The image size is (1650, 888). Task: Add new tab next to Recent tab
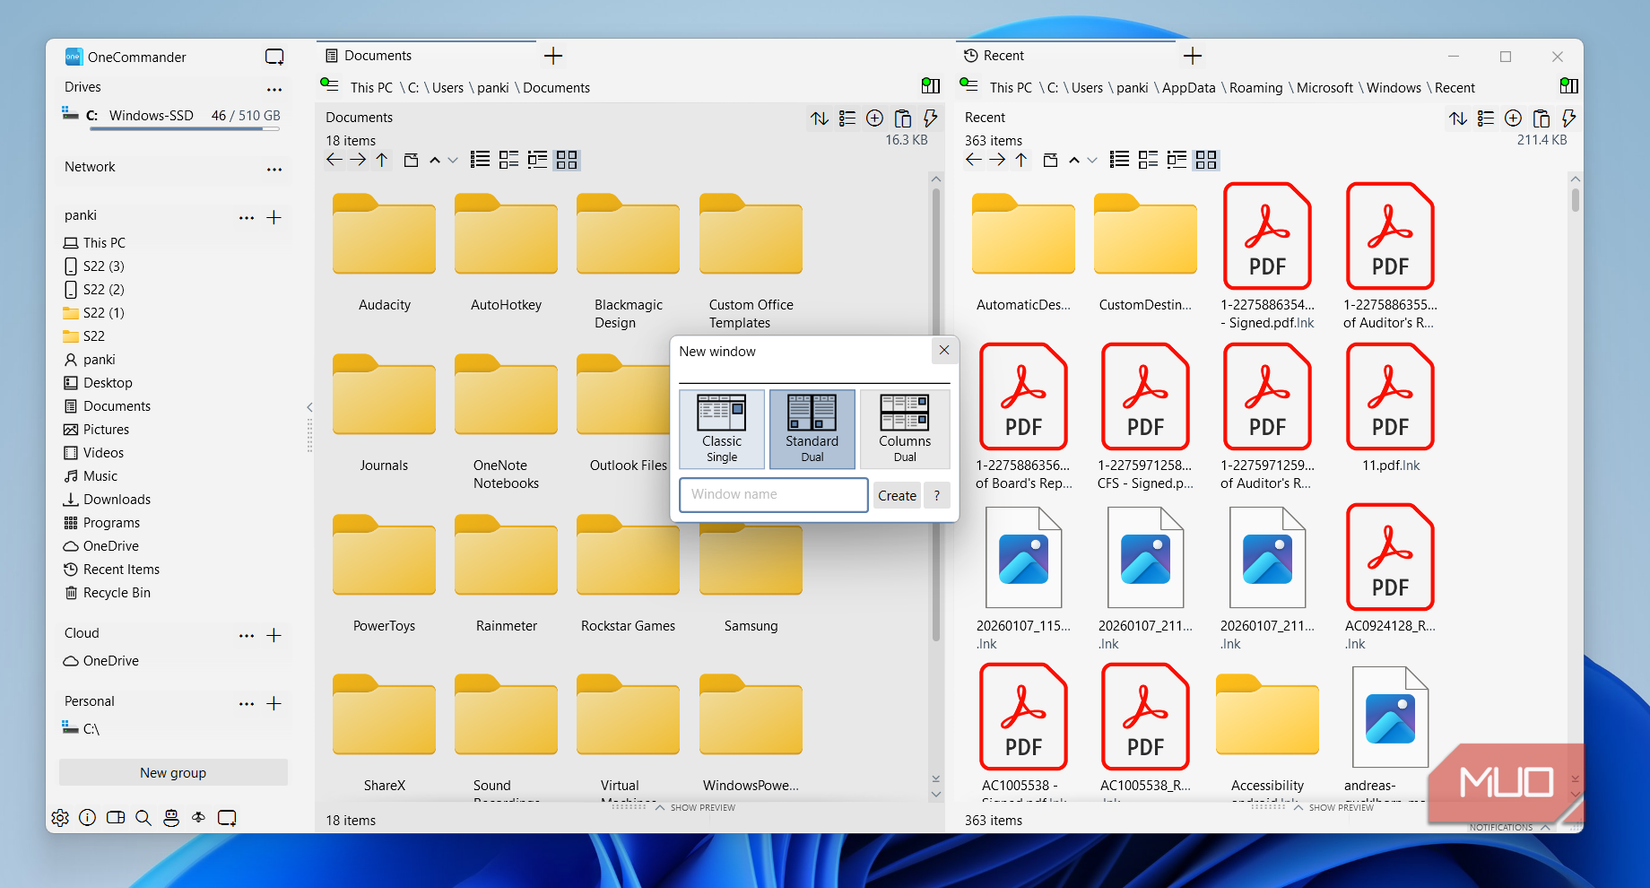1193,56
